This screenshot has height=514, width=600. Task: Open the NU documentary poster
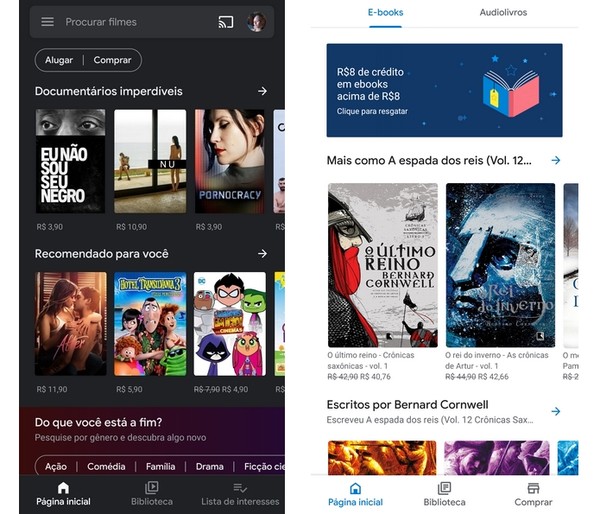pyautogui.click(x=150, y=161)
